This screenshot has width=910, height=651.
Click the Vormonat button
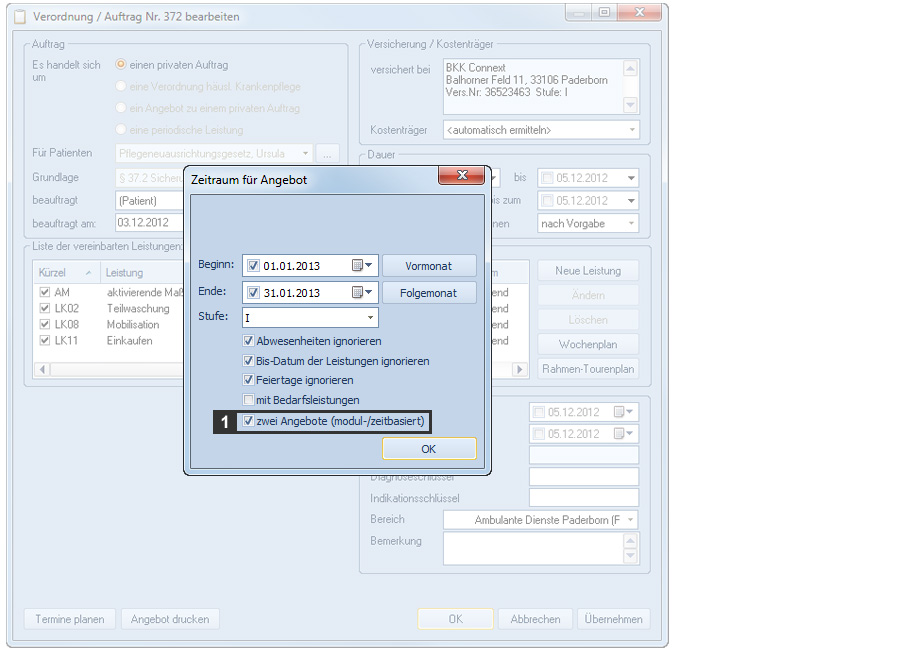[429, 266]
